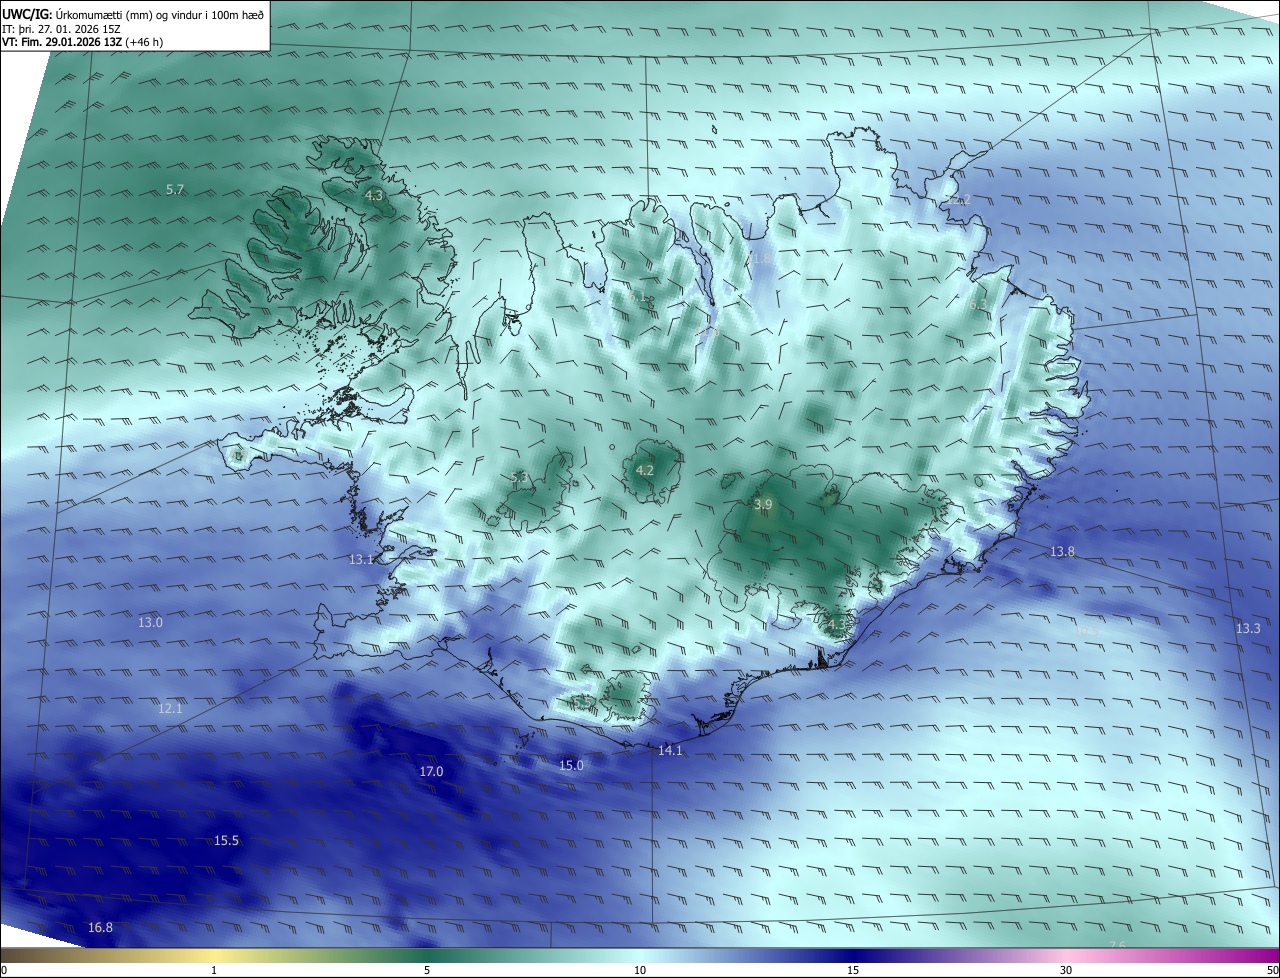Click the '0' tick label on the color scale
1280x978 pixels.
point(4,970)
